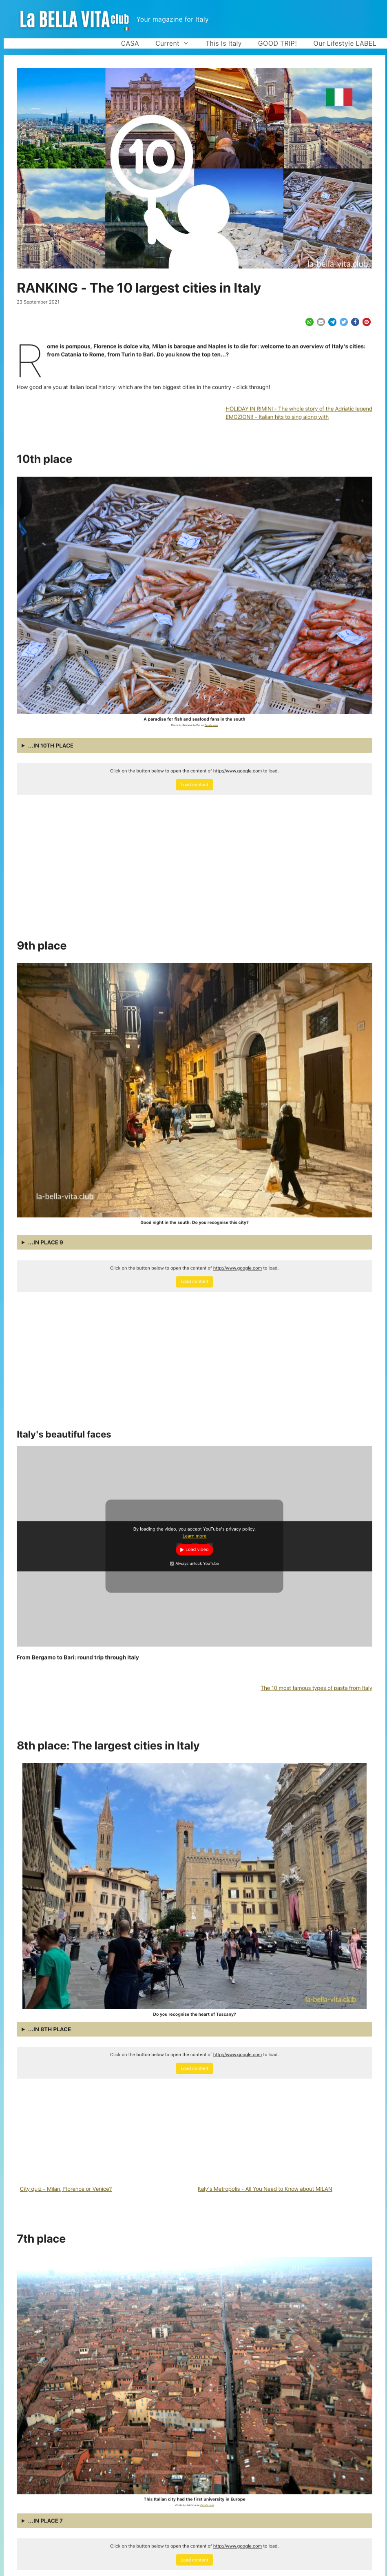Viewport: 387px width, 2576px height.
Task: Follow google.com link in 8th place notice
Action: click(x=237, y=2054)
